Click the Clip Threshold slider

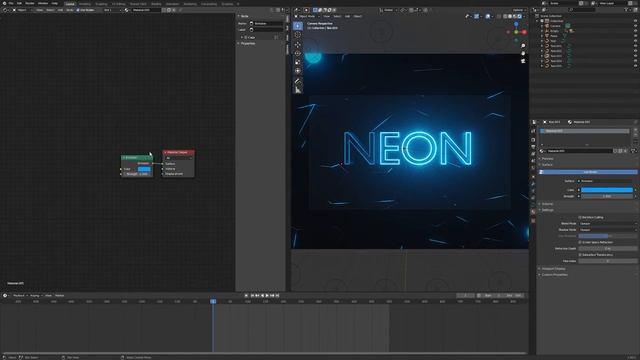coord(607,236)
